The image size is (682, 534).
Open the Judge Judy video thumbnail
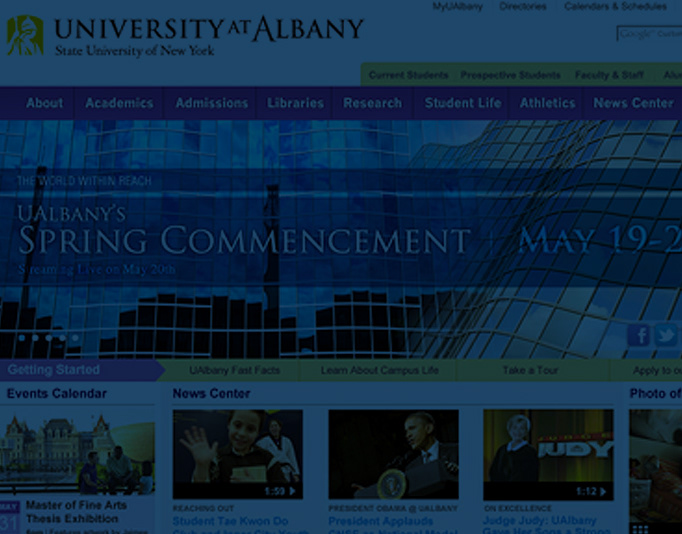(x=548, y=455)
